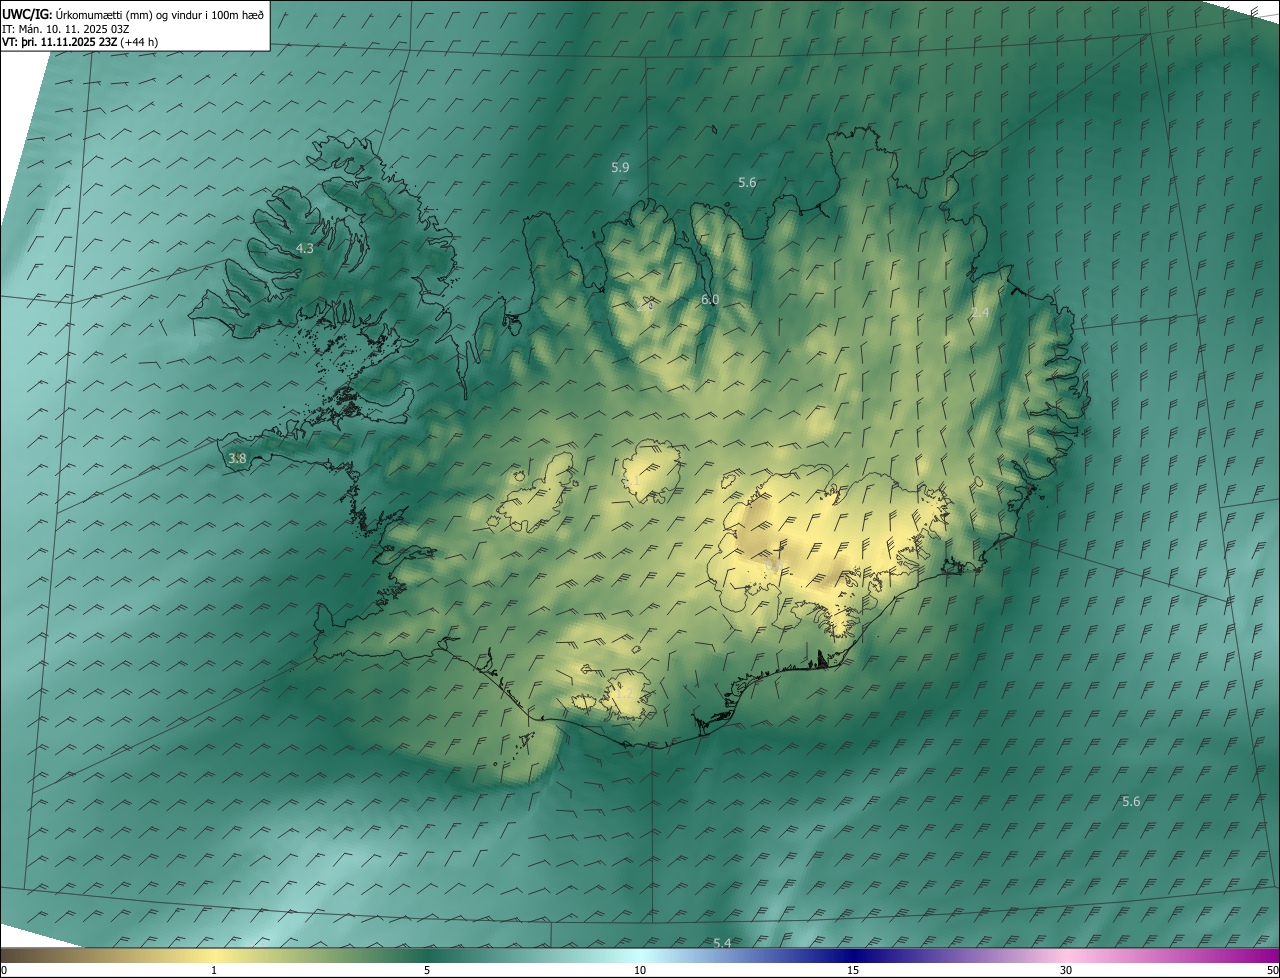Click the 4.3 value over the Westfjords
1280x978 pixels.
click(305, 248)
